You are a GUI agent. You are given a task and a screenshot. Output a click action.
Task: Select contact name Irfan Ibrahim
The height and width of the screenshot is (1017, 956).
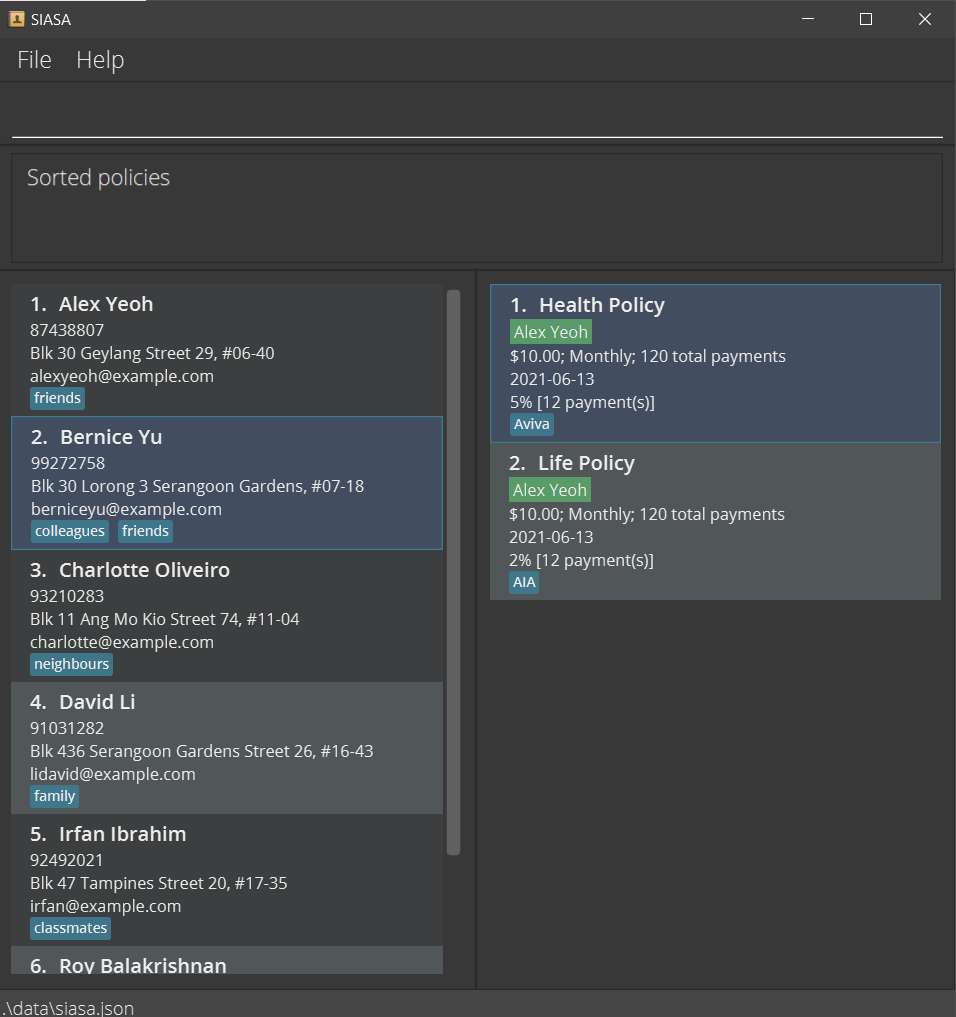pos(123,834)
